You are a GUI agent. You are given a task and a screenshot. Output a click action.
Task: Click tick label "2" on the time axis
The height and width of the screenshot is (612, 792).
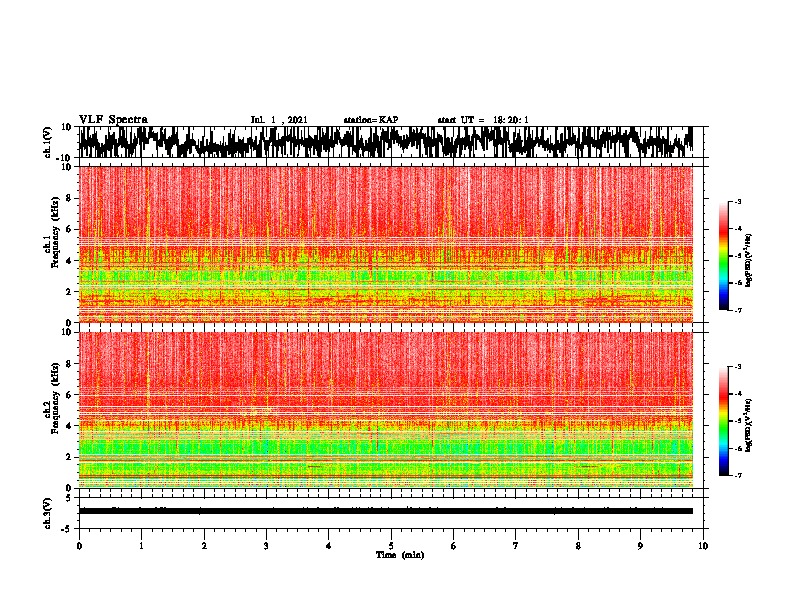pos(204,546)
